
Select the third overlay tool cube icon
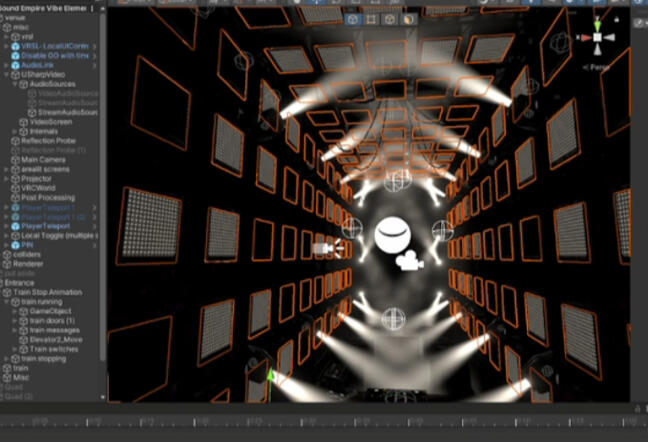pyautogui.click(x=389, y=19)
